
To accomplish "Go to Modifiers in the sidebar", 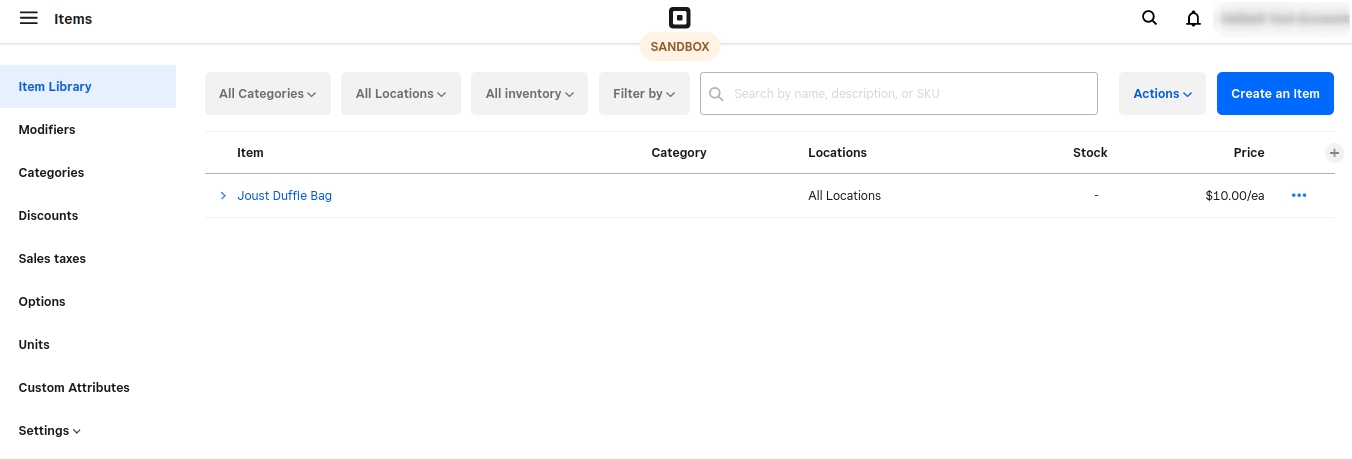I will (x=47, y=130).
